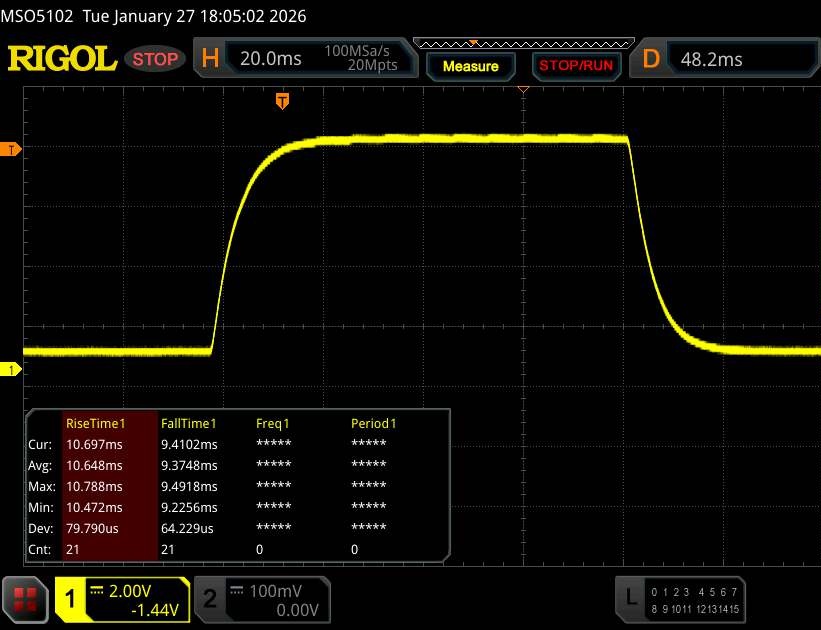Screen dimensions: 821x630
Task: Toggle channel 1 via its yellow number label
Action: click(71, 599)
